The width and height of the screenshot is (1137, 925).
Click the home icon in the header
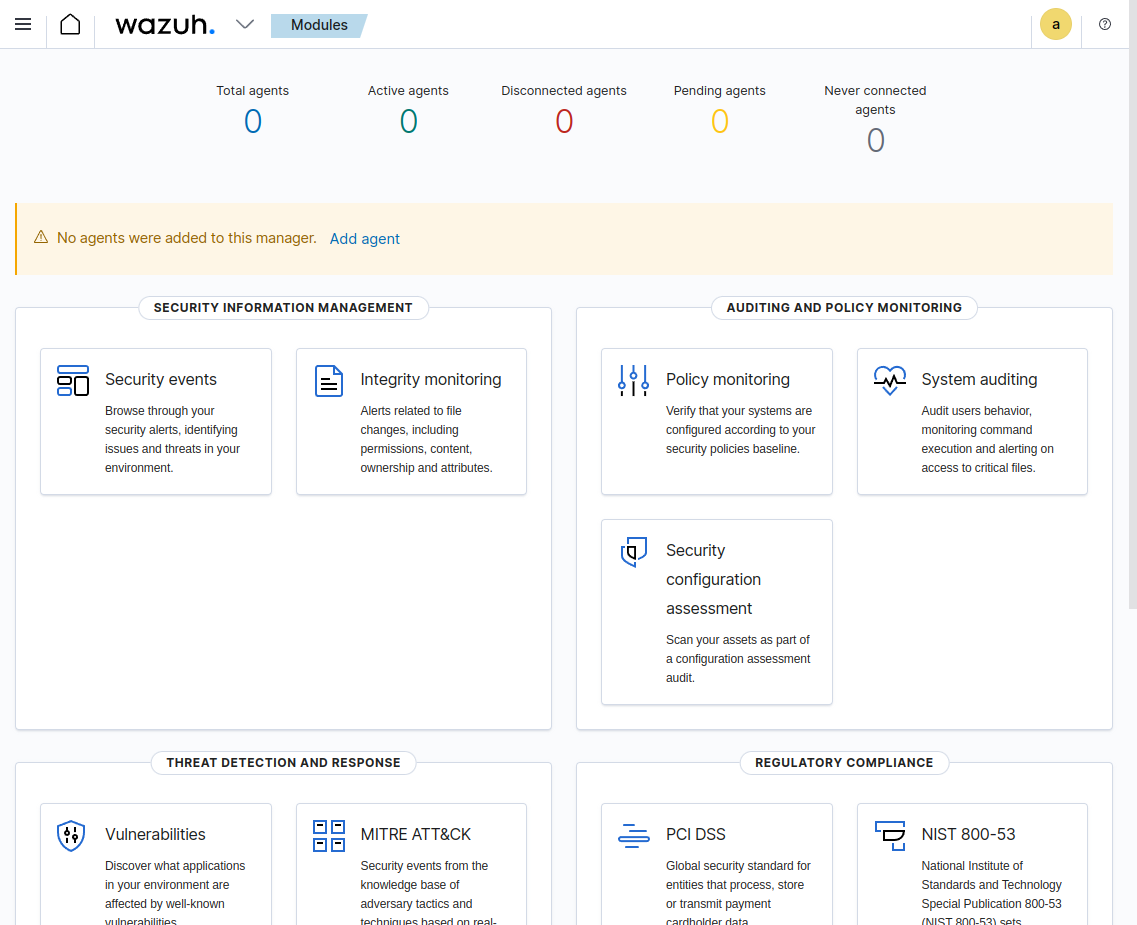pyautogui.click(x=69, y=23)
